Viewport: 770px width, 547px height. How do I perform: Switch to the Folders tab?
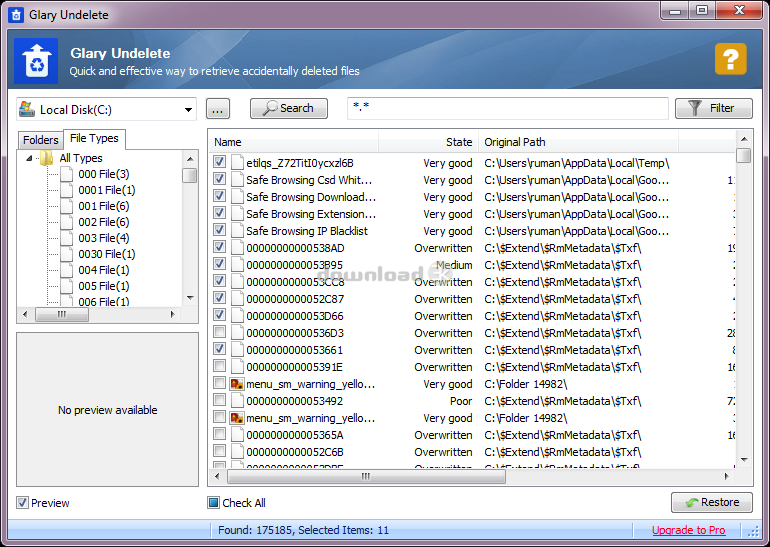(x=41, y=140)
